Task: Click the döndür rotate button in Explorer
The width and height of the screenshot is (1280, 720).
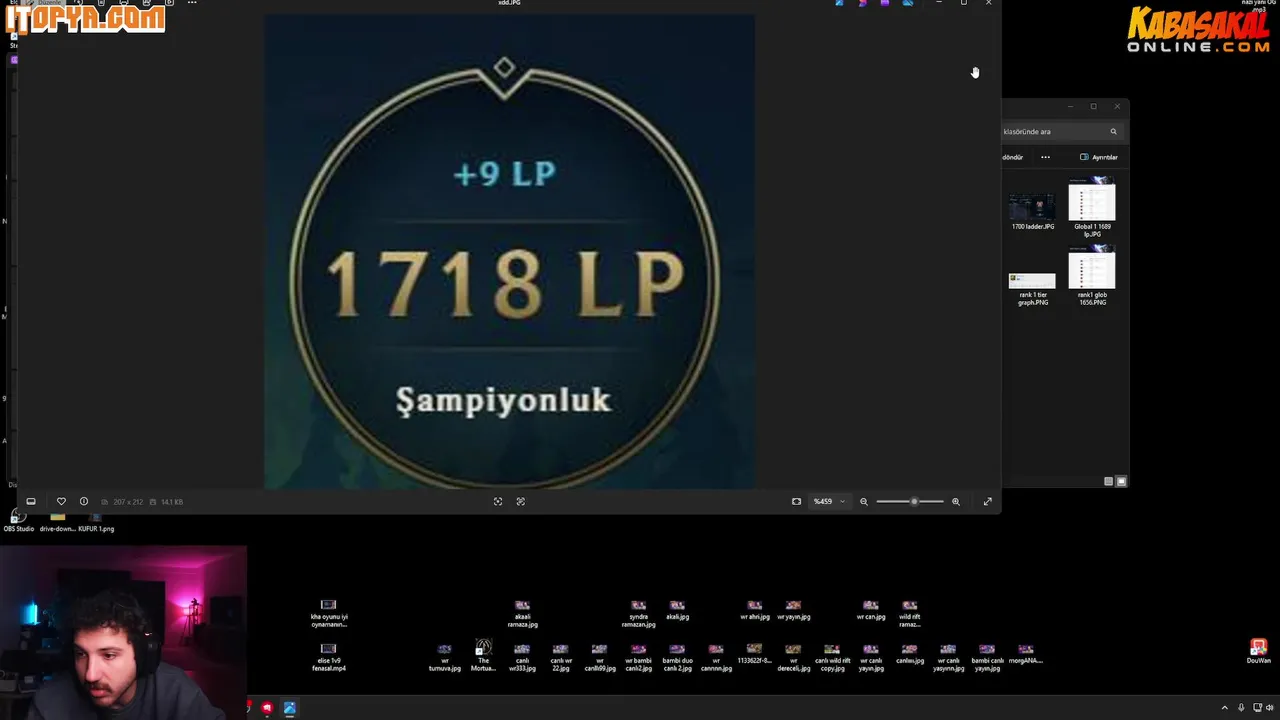Action: (1013, 157)
